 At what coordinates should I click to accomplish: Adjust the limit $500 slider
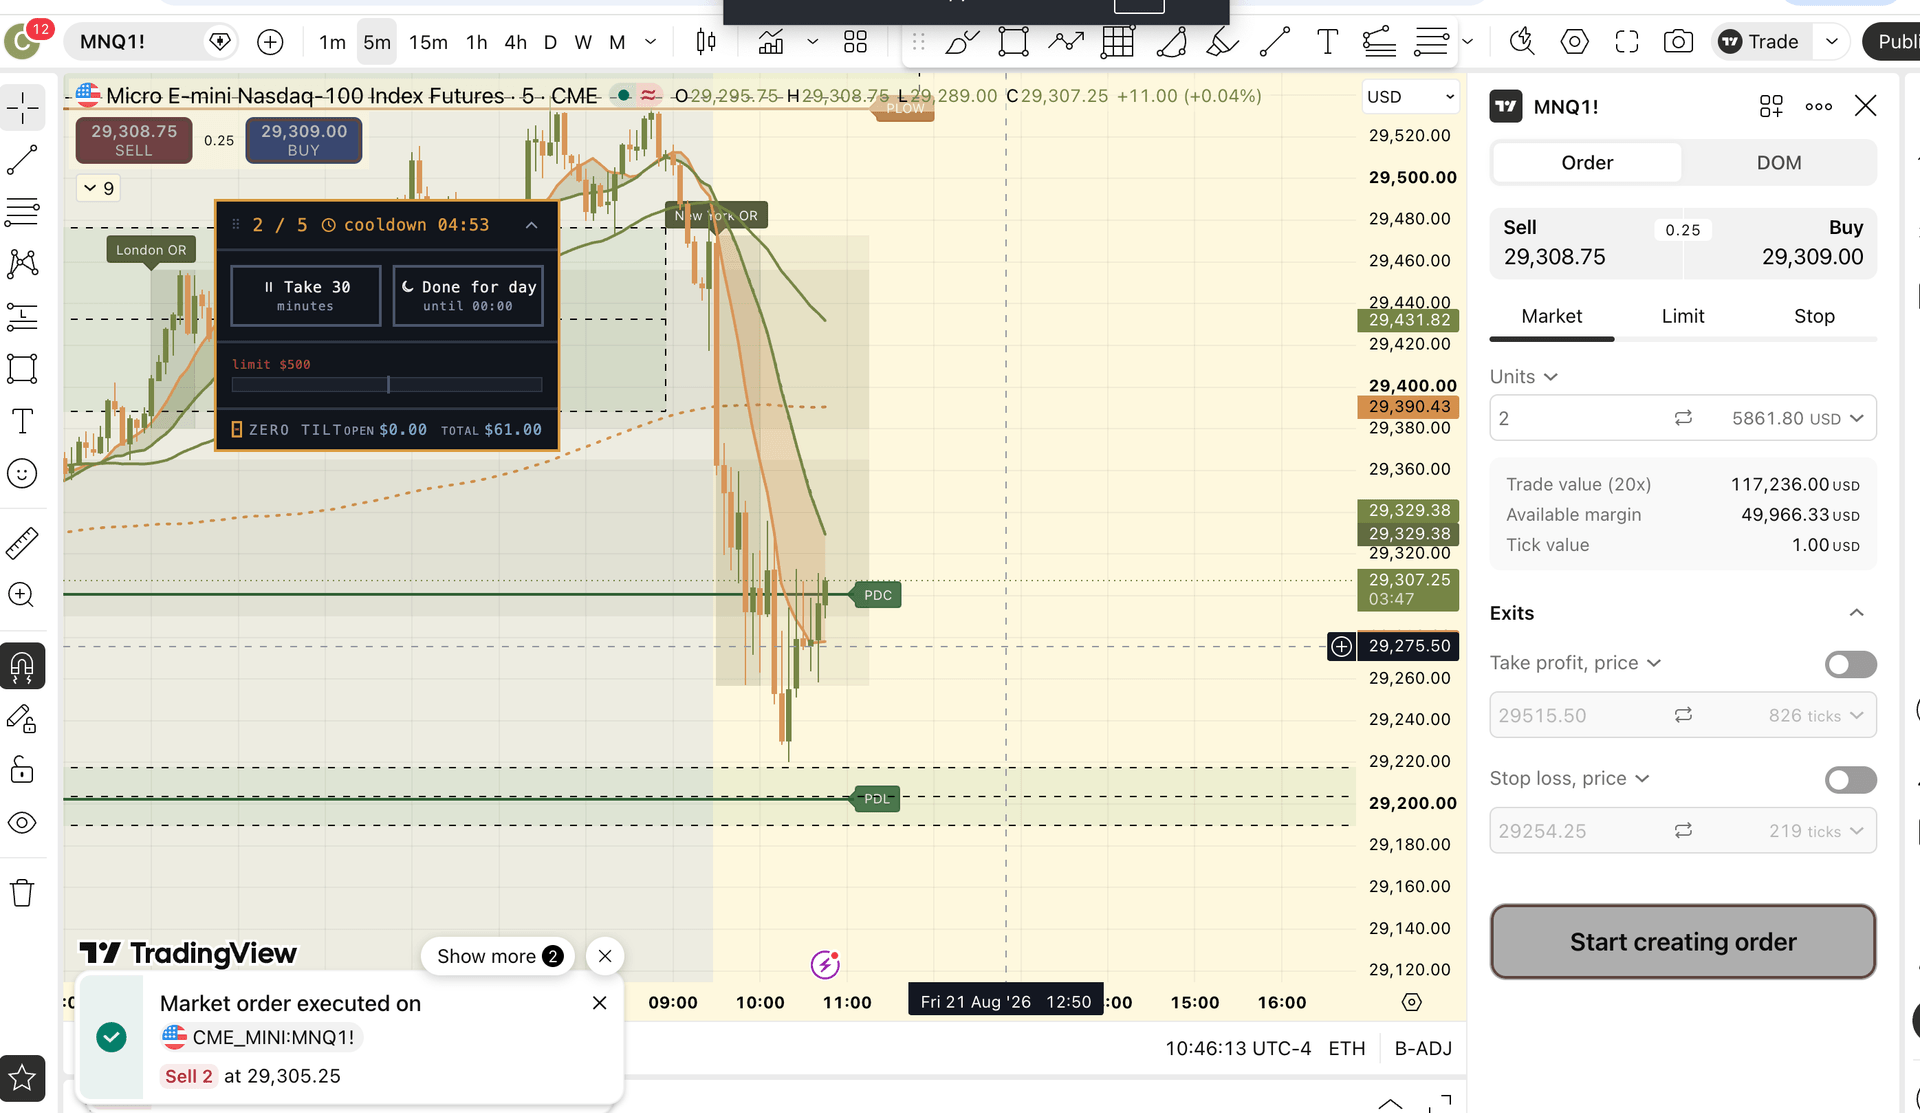[387, 385]
